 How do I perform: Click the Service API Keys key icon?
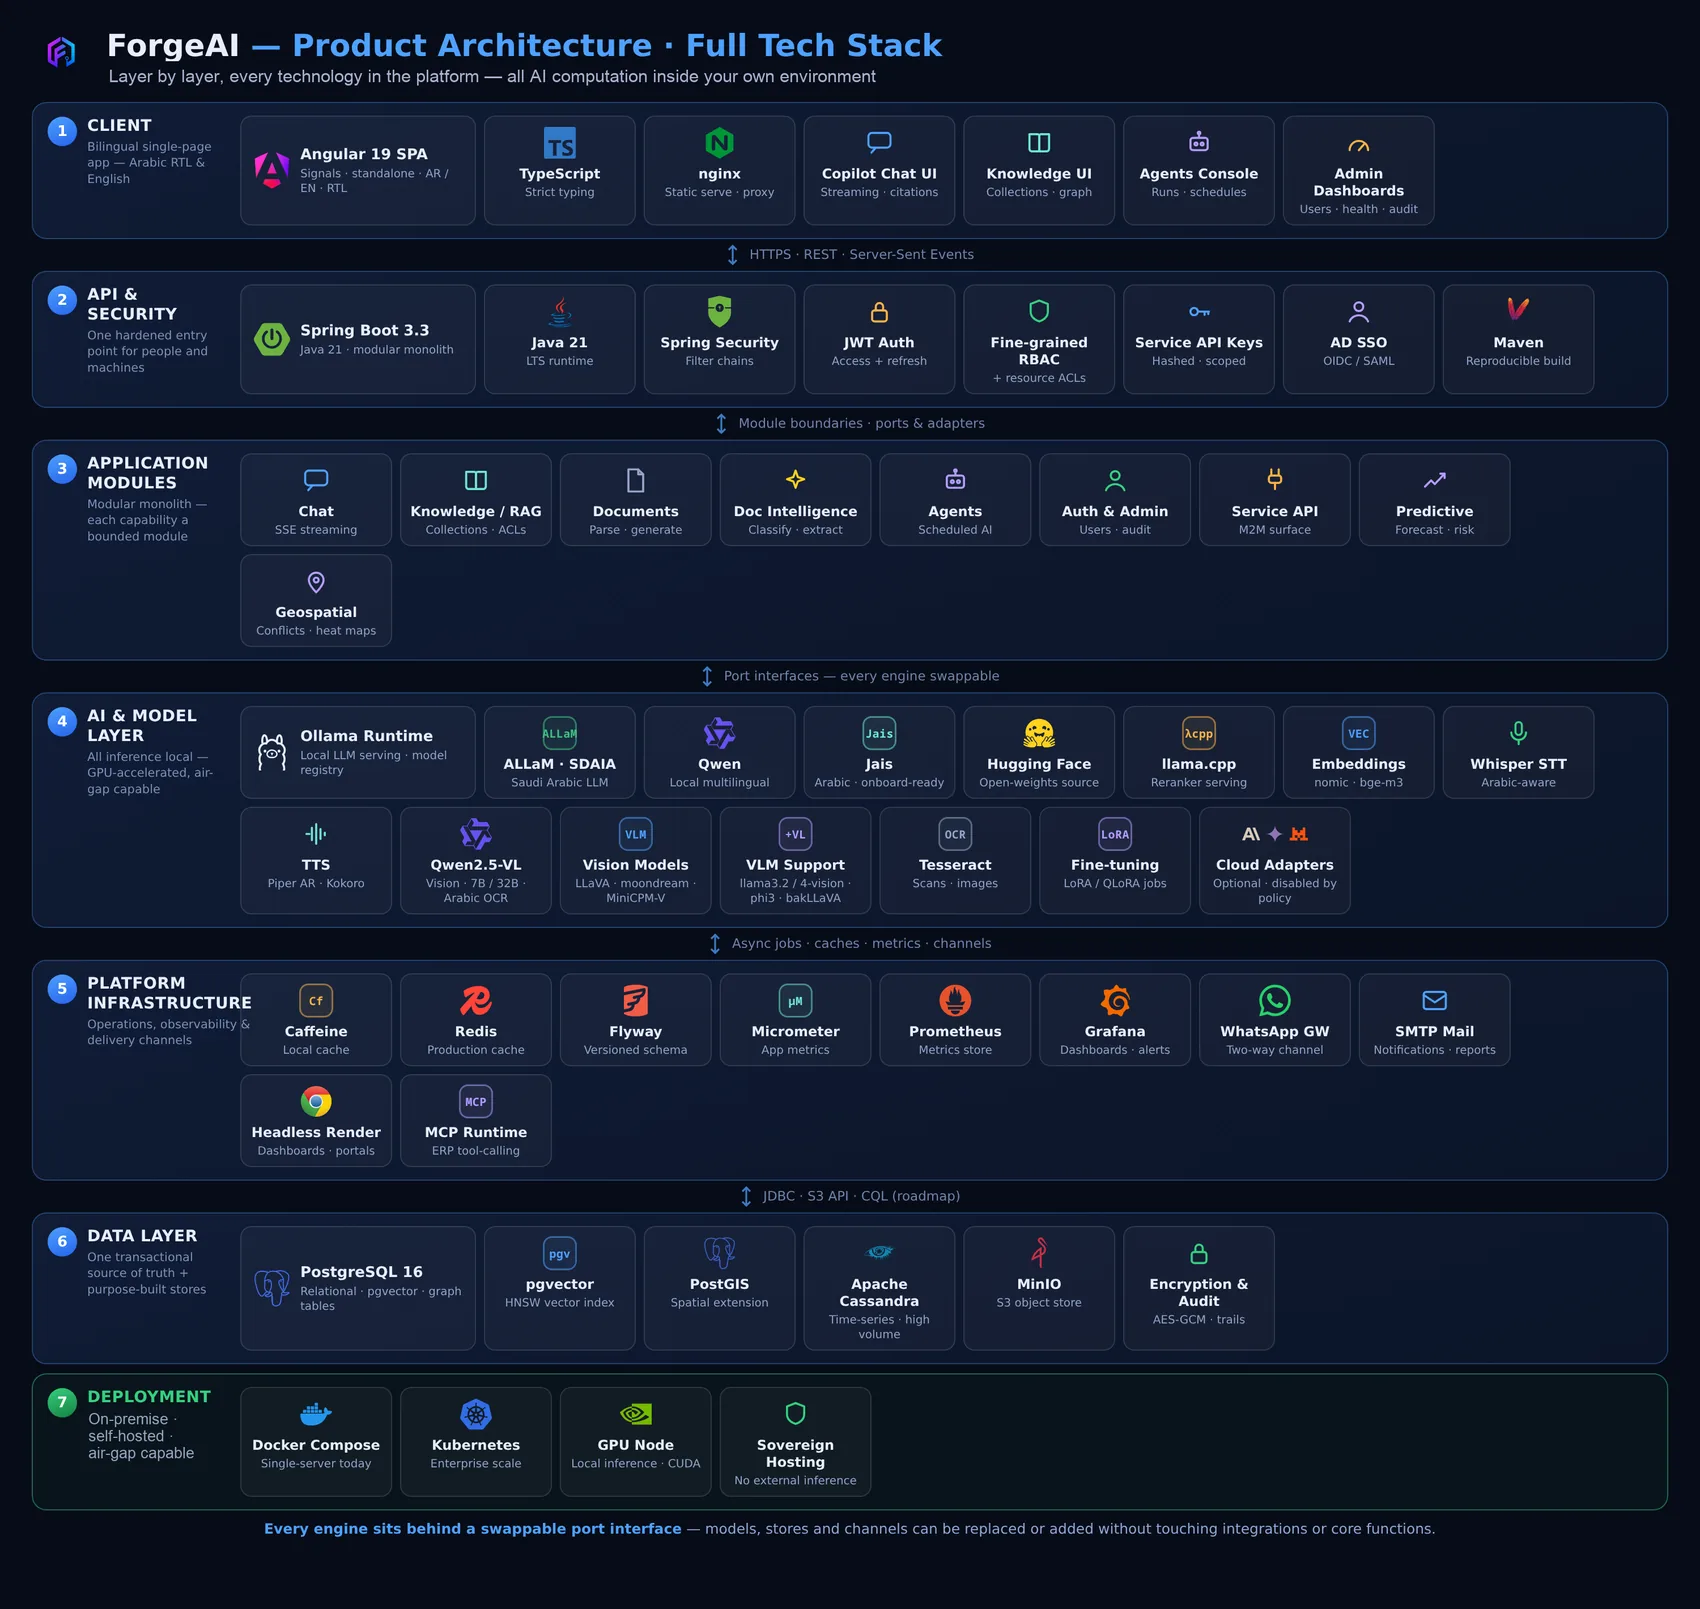click(x=1199, y=312)
